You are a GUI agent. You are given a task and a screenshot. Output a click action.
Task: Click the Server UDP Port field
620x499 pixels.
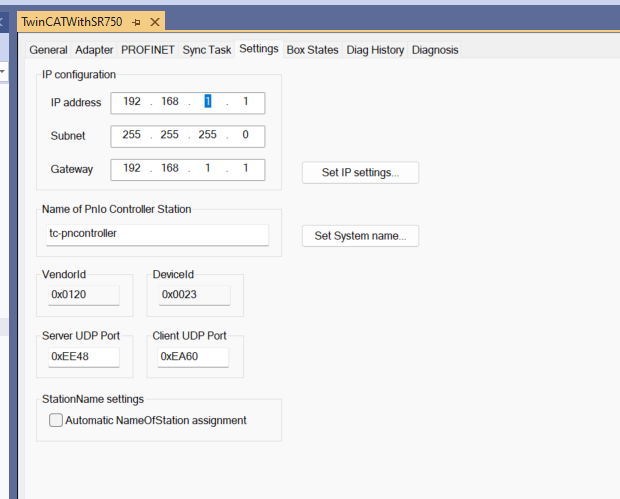[84, 357]
